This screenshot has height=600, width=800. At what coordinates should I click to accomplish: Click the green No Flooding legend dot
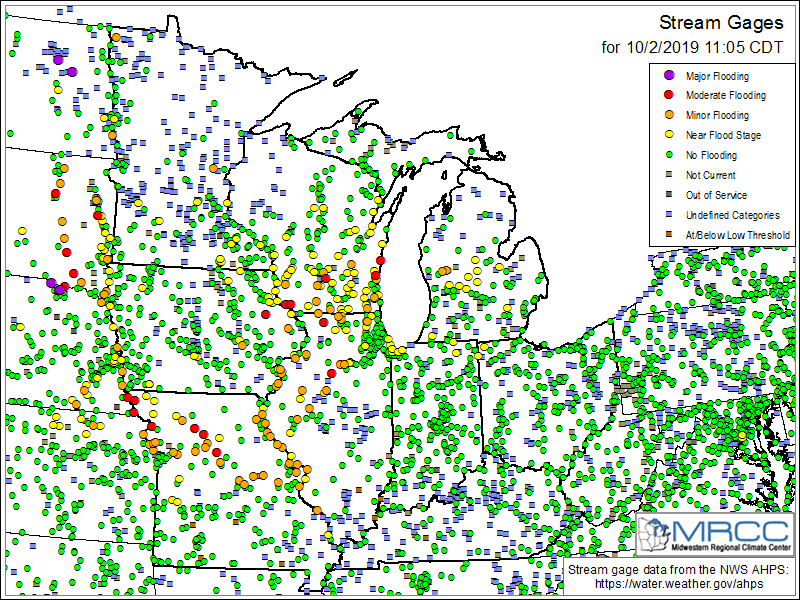coord(669,156)
